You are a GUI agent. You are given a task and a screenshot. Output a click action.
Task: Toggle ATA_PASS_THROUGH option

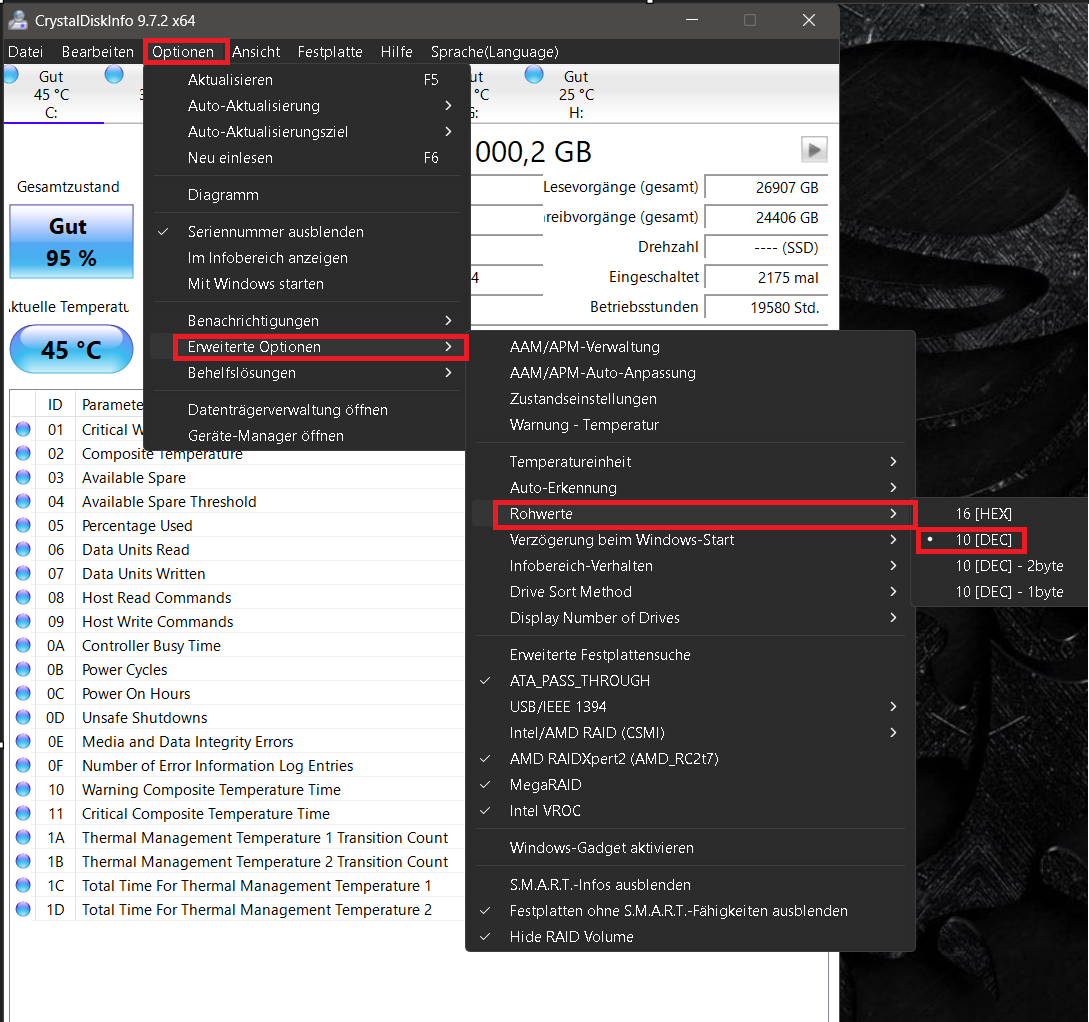[690, 680]
